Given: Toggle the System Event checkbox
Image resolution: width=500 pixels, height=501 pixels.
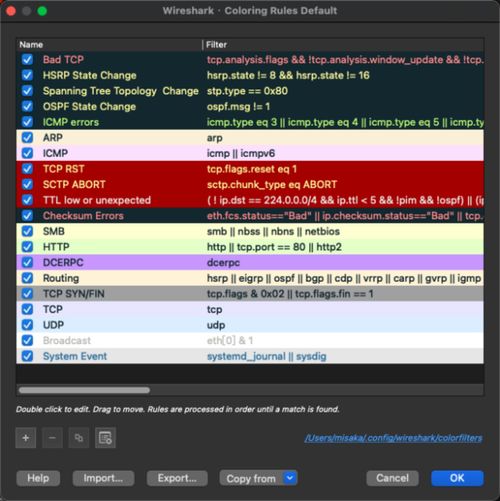Looking at the screenshot, I should click(x=27, y=356).
